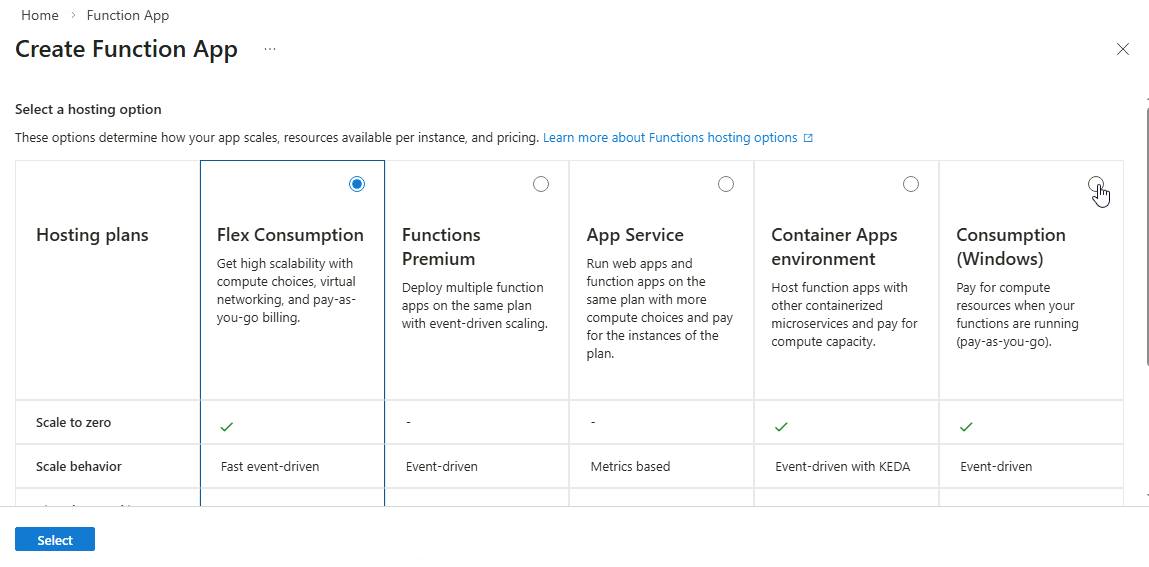Click the external link icon after Learn more

tap(808, 138)
